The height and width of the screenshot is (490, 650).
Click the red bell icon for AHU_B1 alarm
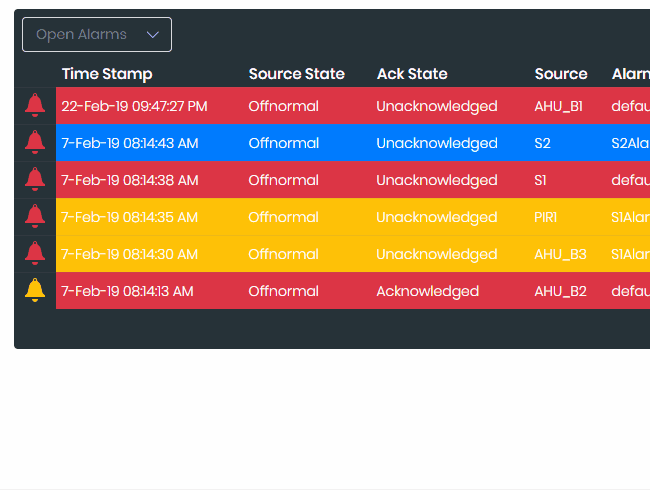[35, 105]
